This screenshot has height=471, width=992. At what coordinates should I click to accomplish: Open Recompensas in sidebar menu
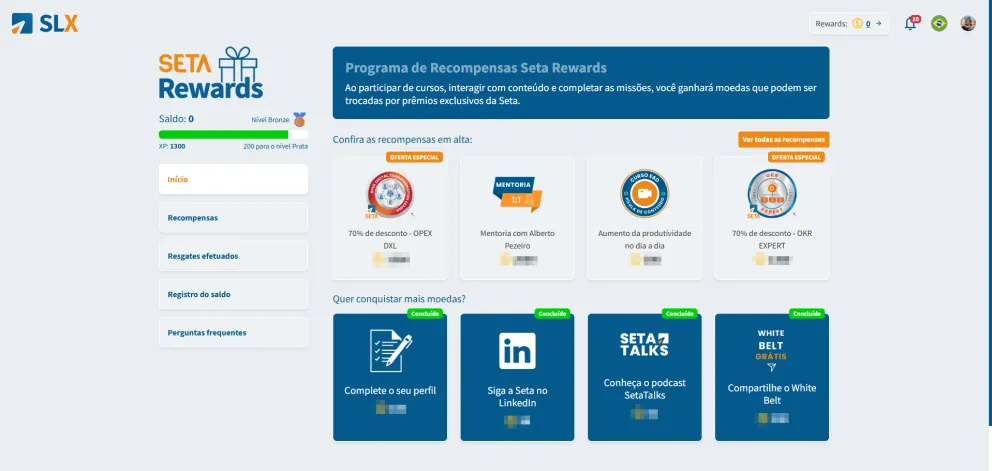pos(233,218)
